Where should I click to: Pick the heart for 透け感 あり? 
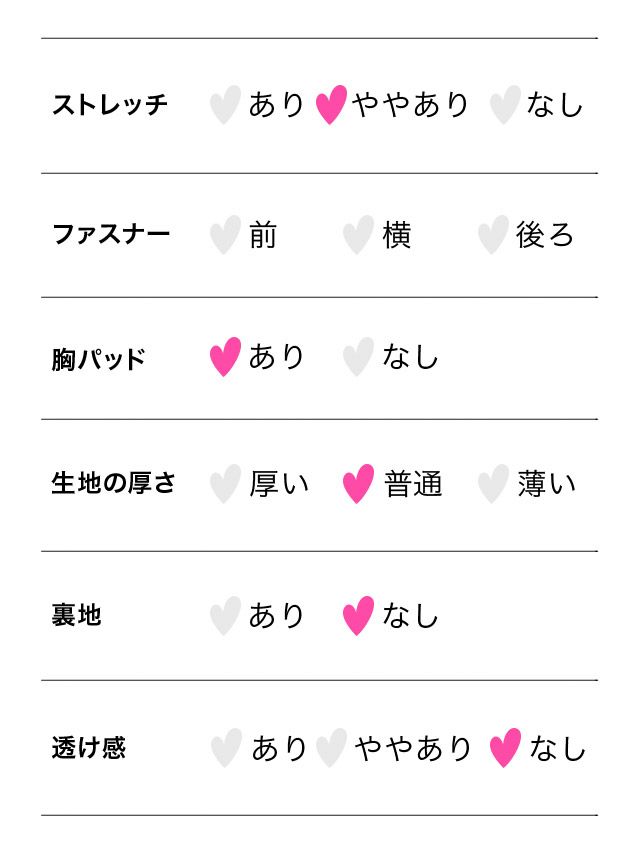coord(226,747)
